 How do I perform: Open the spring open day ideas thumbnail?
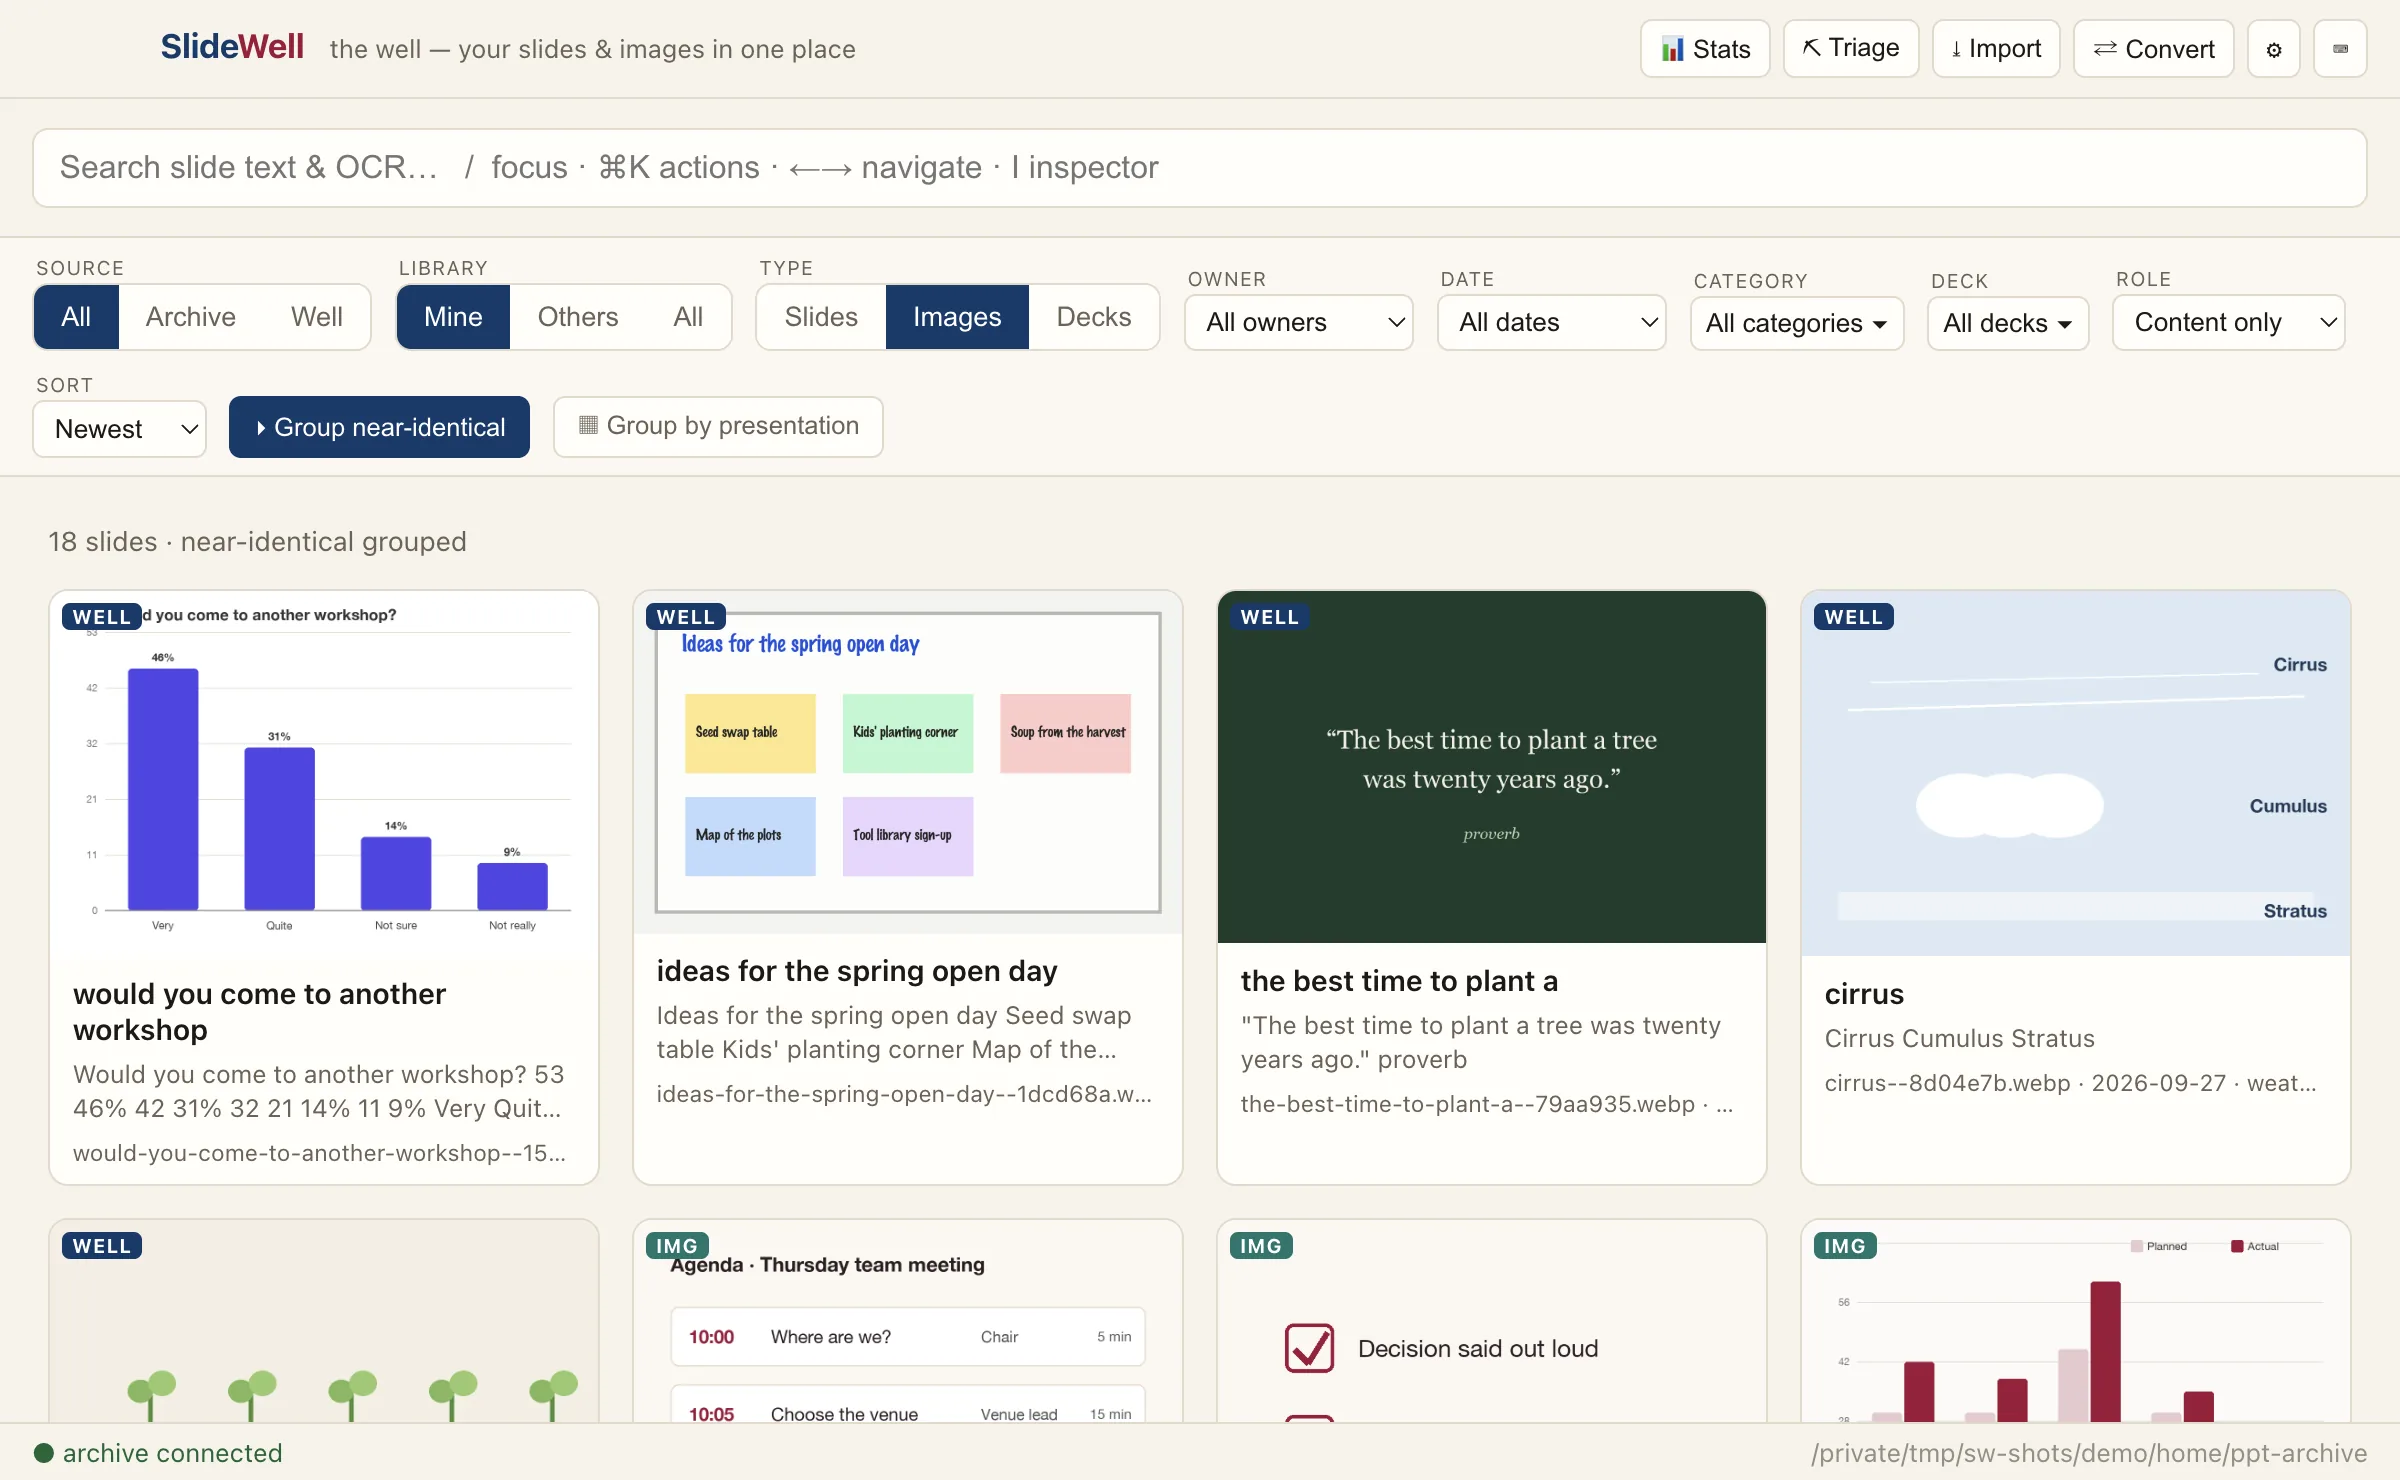(908, 762)
